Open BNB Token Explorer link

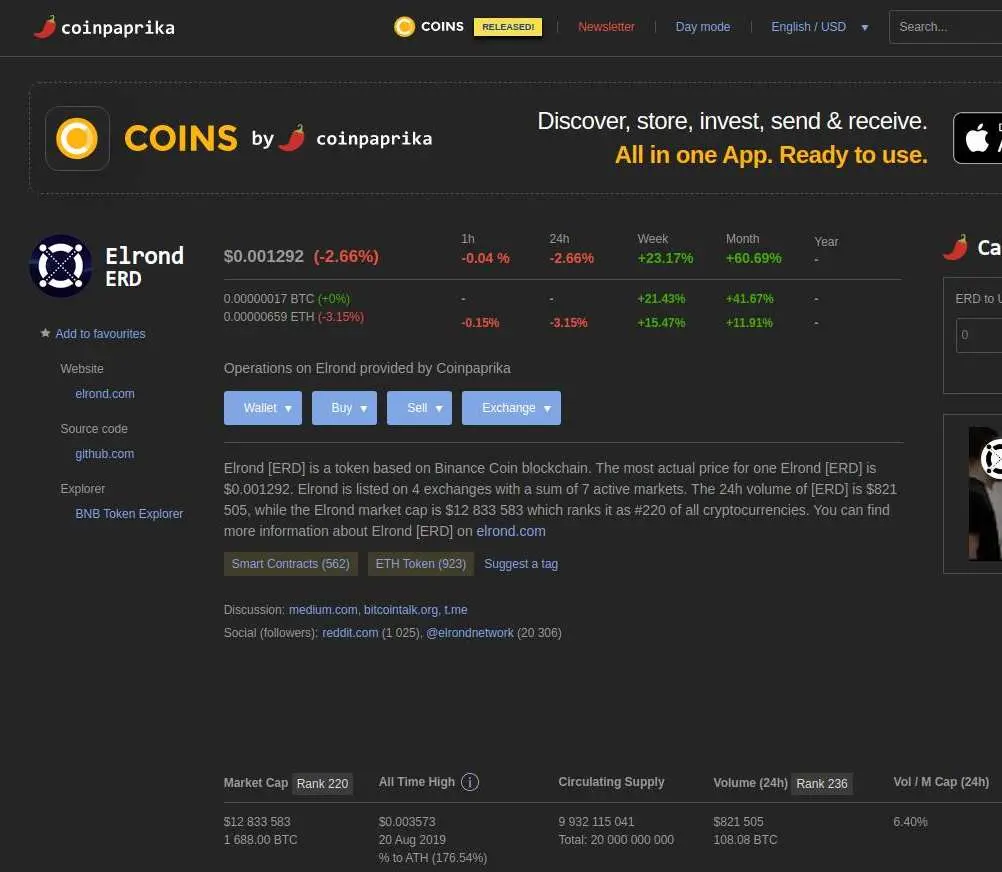point(129,514)
